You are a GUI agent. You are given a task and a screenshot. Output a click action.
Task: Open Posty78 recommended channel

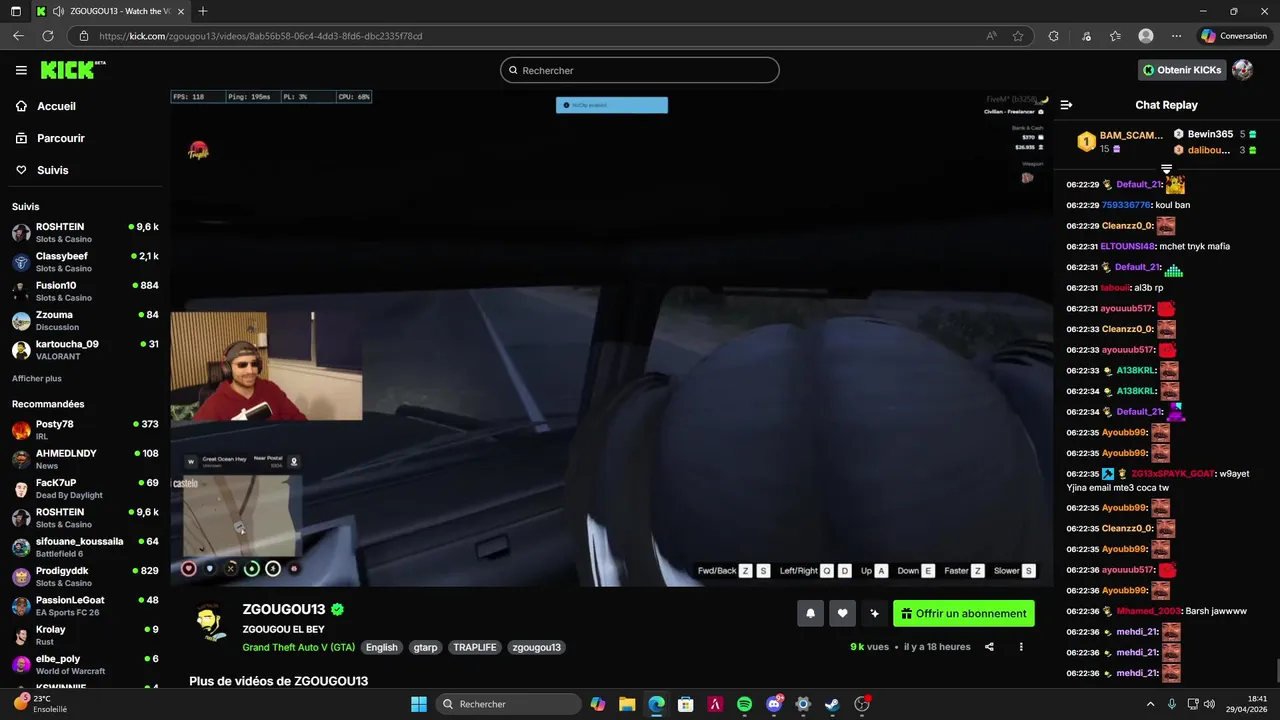click(84, 430)
